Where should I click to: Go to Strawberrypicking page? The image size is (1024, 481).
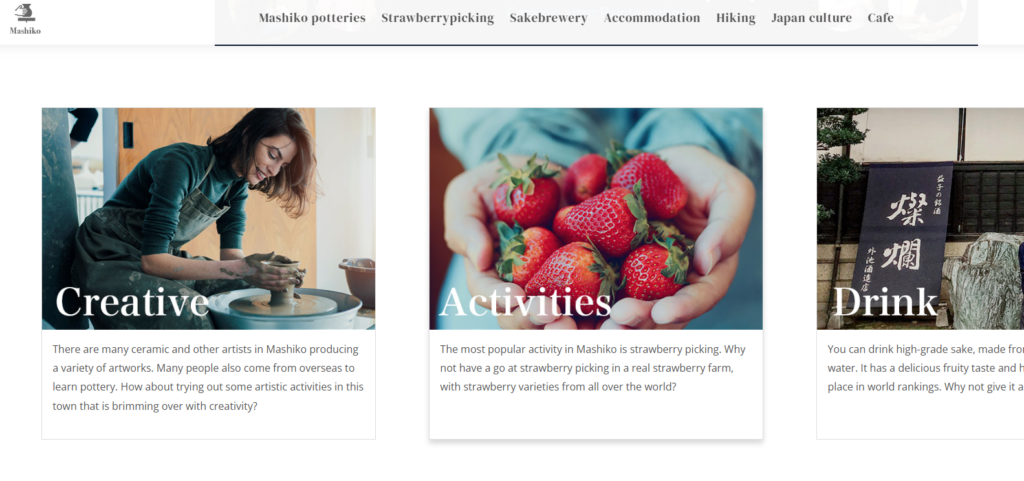click(x=438, y=18)
